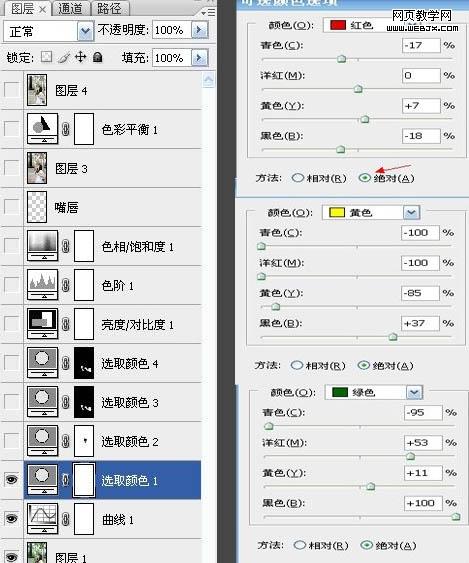Click the 色相/饱和度 1 adjustment icon

click(x=42, y=246)
